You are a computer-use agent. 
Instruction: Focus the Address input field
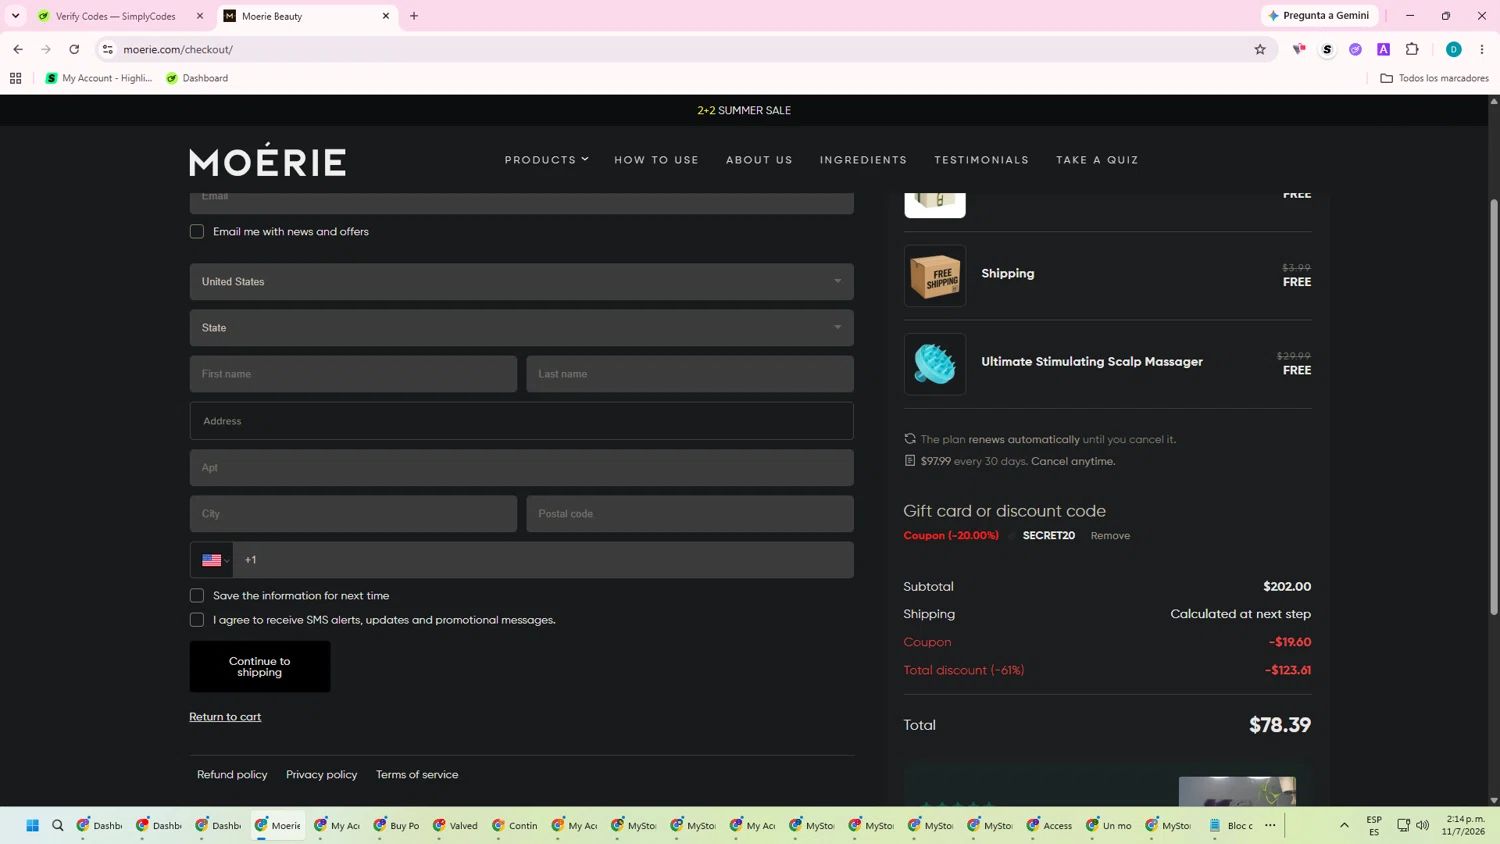(x=521, y=421)
